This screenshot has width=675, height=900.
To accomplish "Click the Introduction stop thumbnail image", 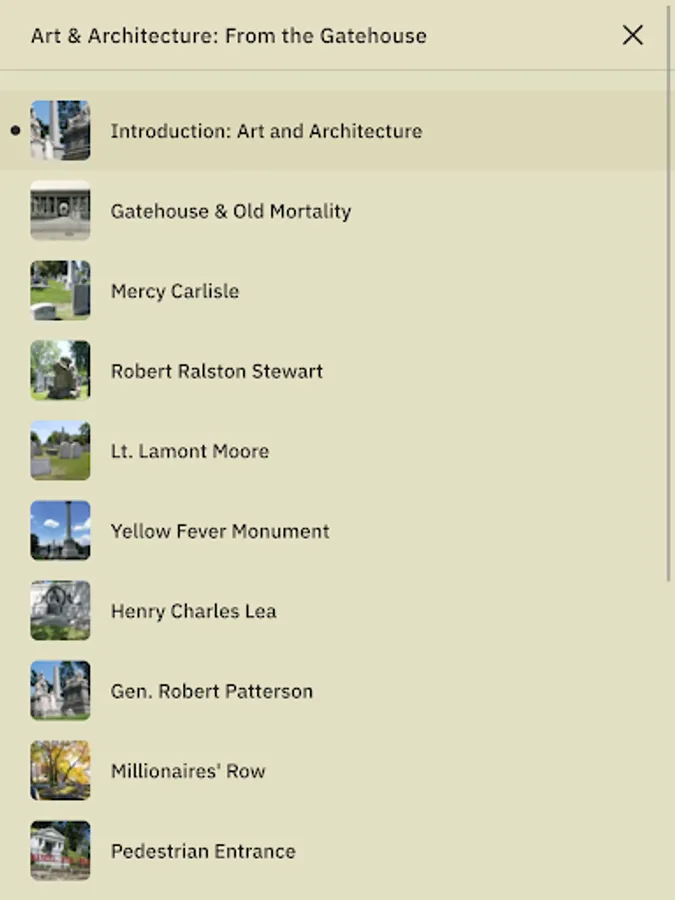I will (60, 130).
